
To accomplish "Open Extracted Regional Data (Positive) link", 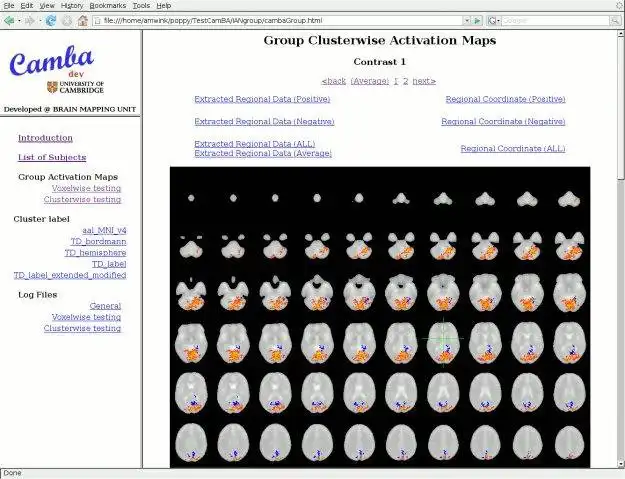I will pos(262,99).
